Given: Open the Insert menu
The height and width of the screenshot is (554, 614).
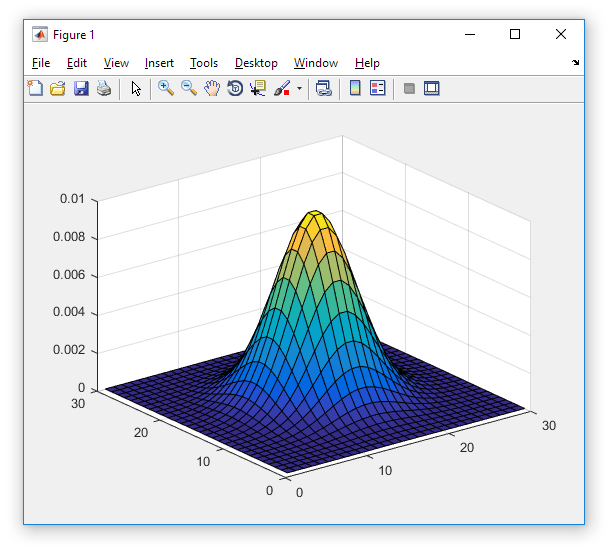Looking at the screenshot, I should (159, 63).
